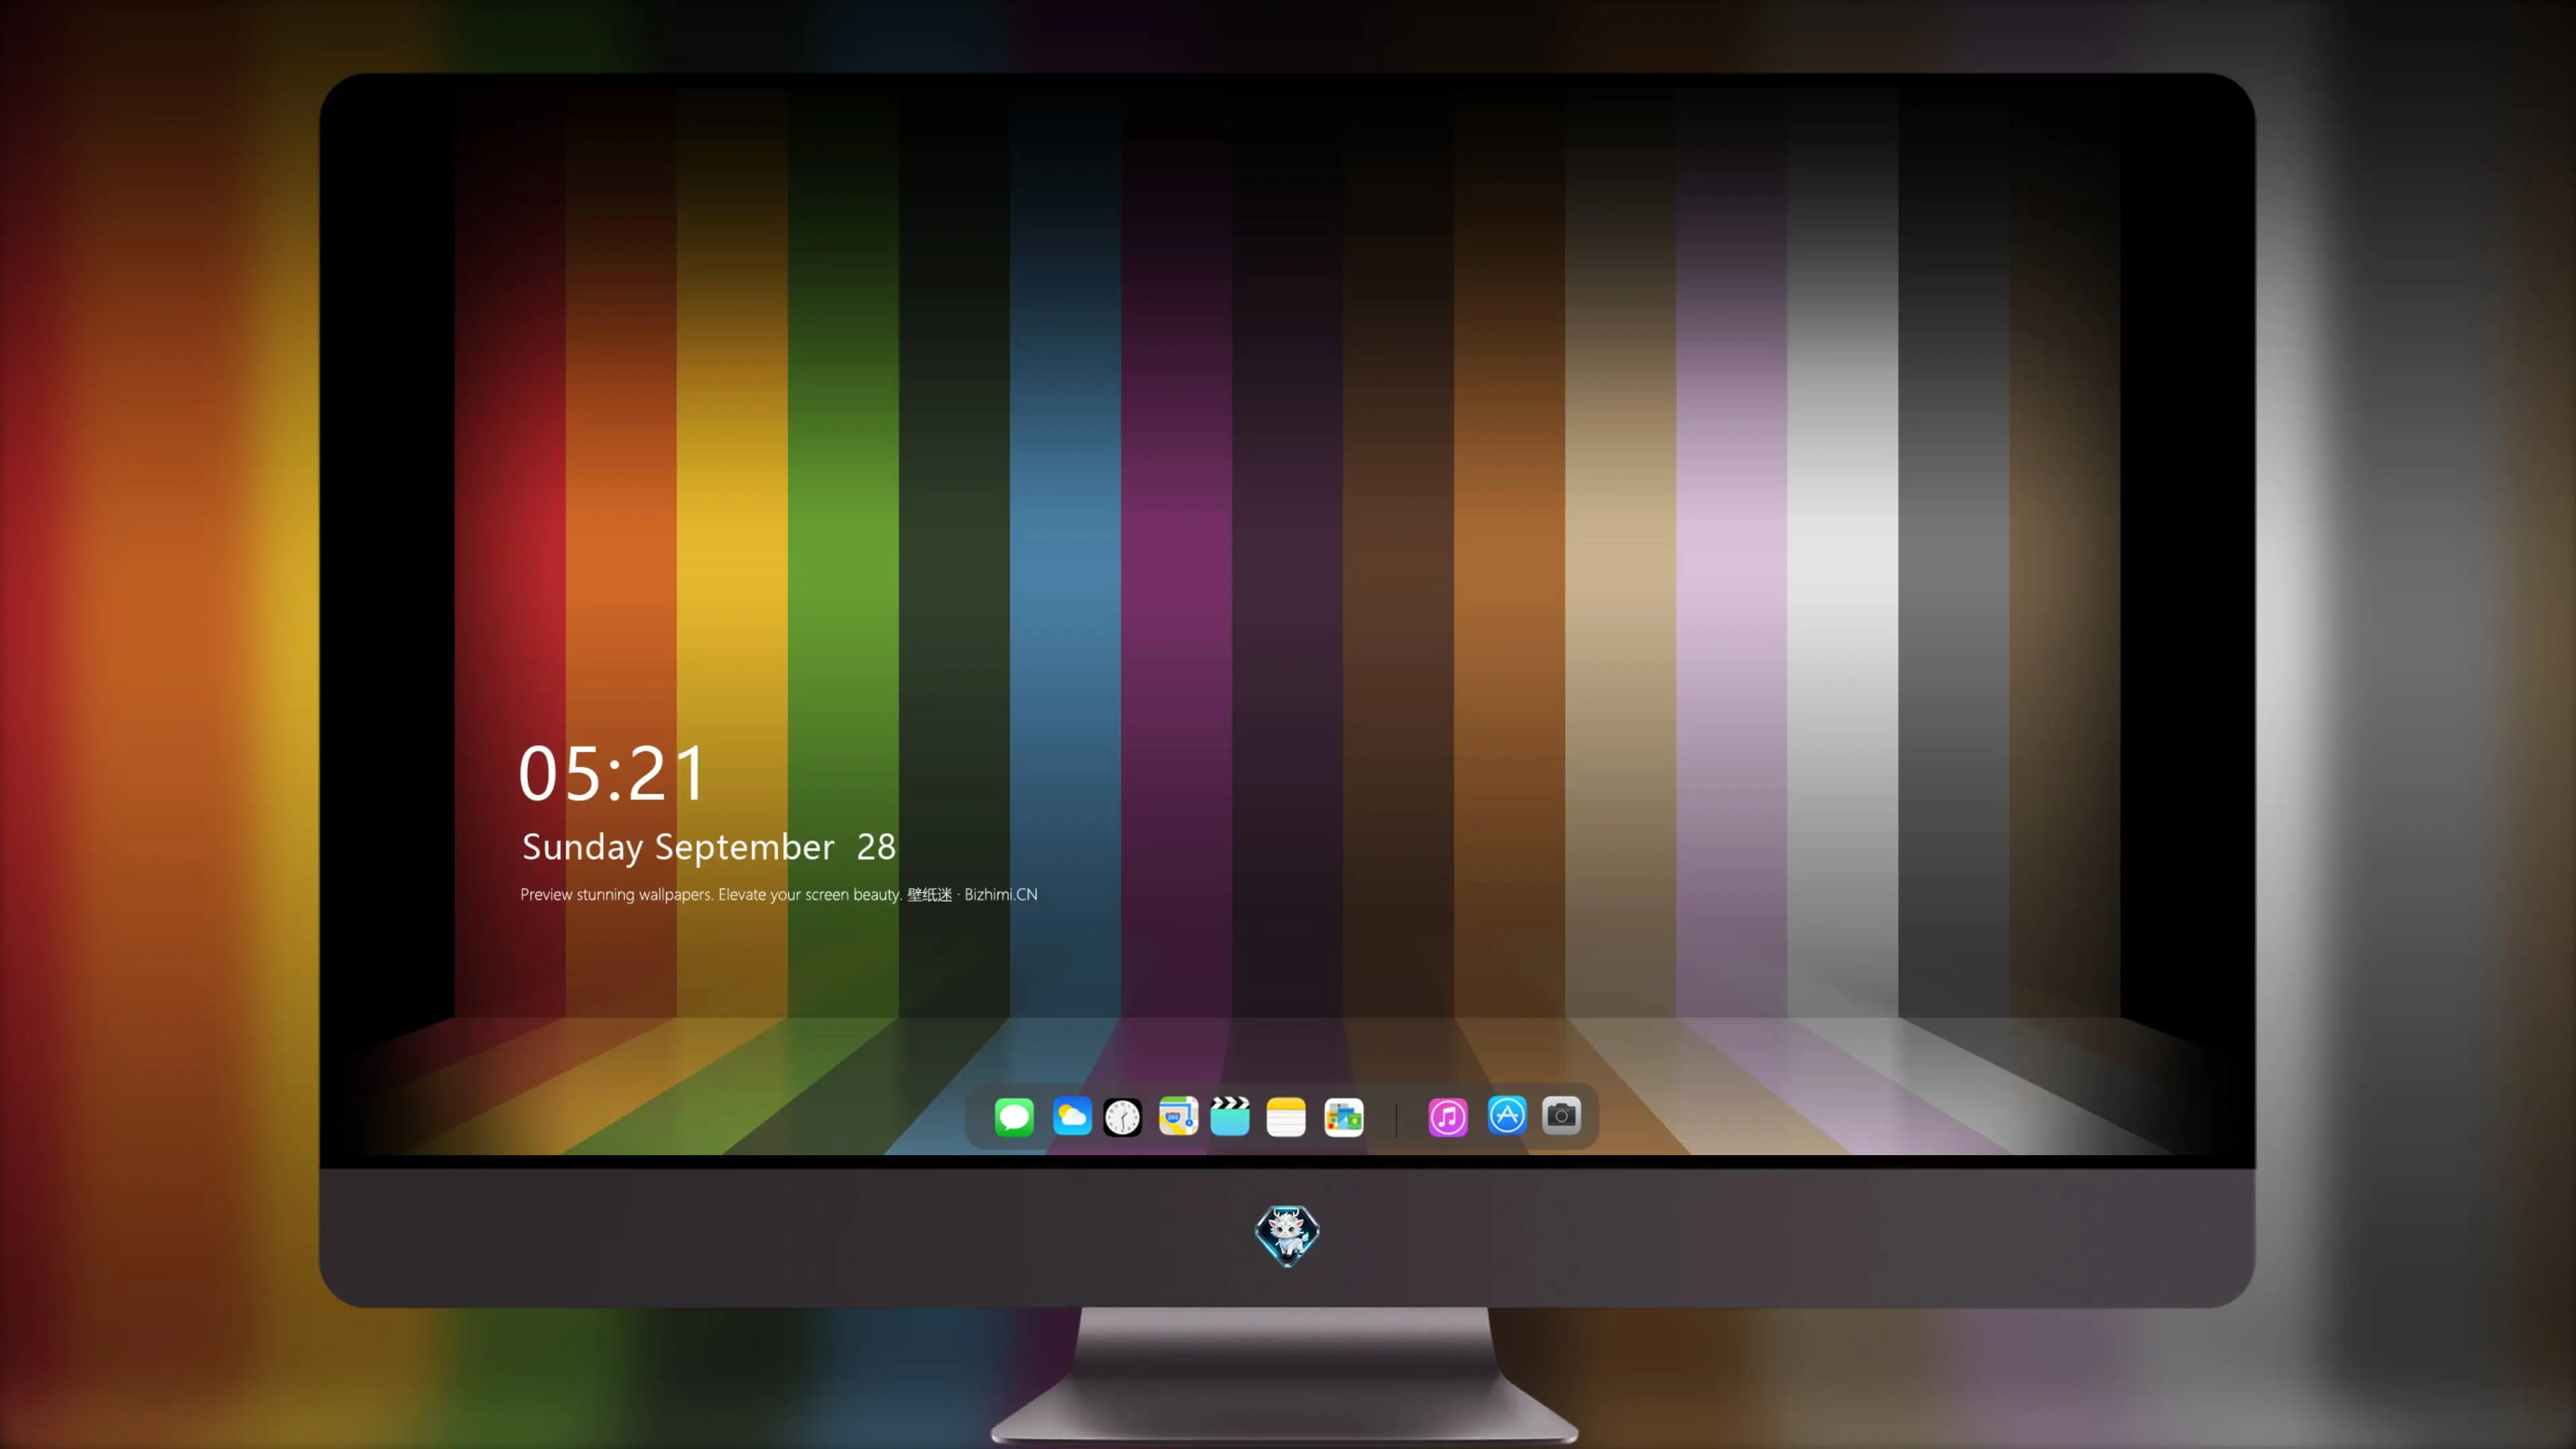Open the blue App Store icon
2576x1449 pixels.
tap(1507, 1115)
